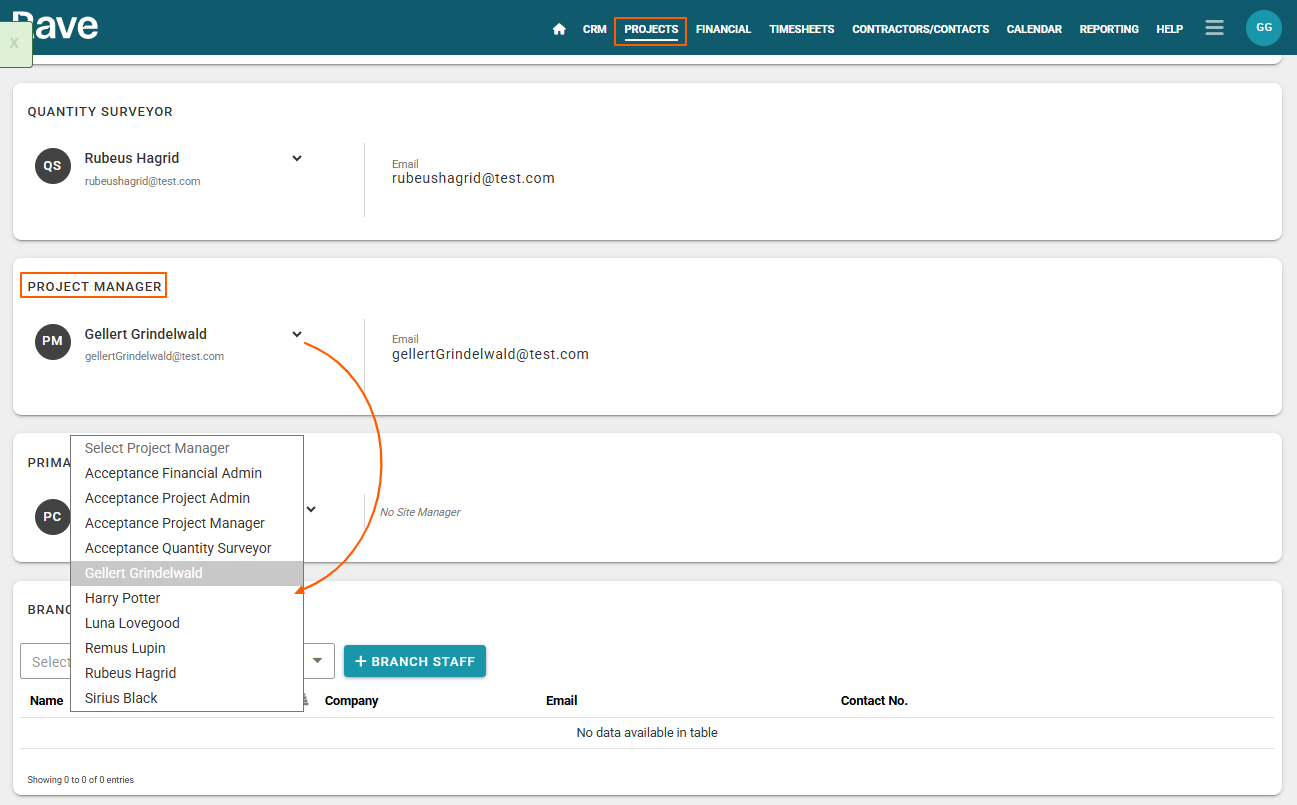
Task: Click the + Branch Staff button
Action: point(415,661)
